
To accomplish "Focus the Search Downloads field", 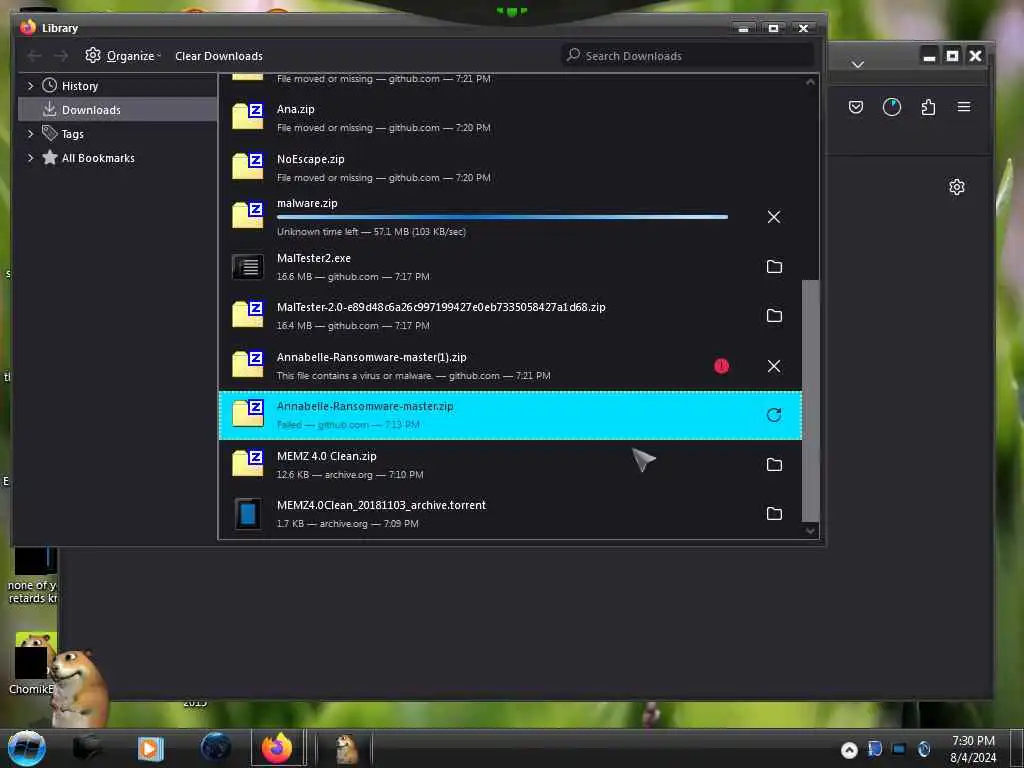I will click(x=688, y=56).
